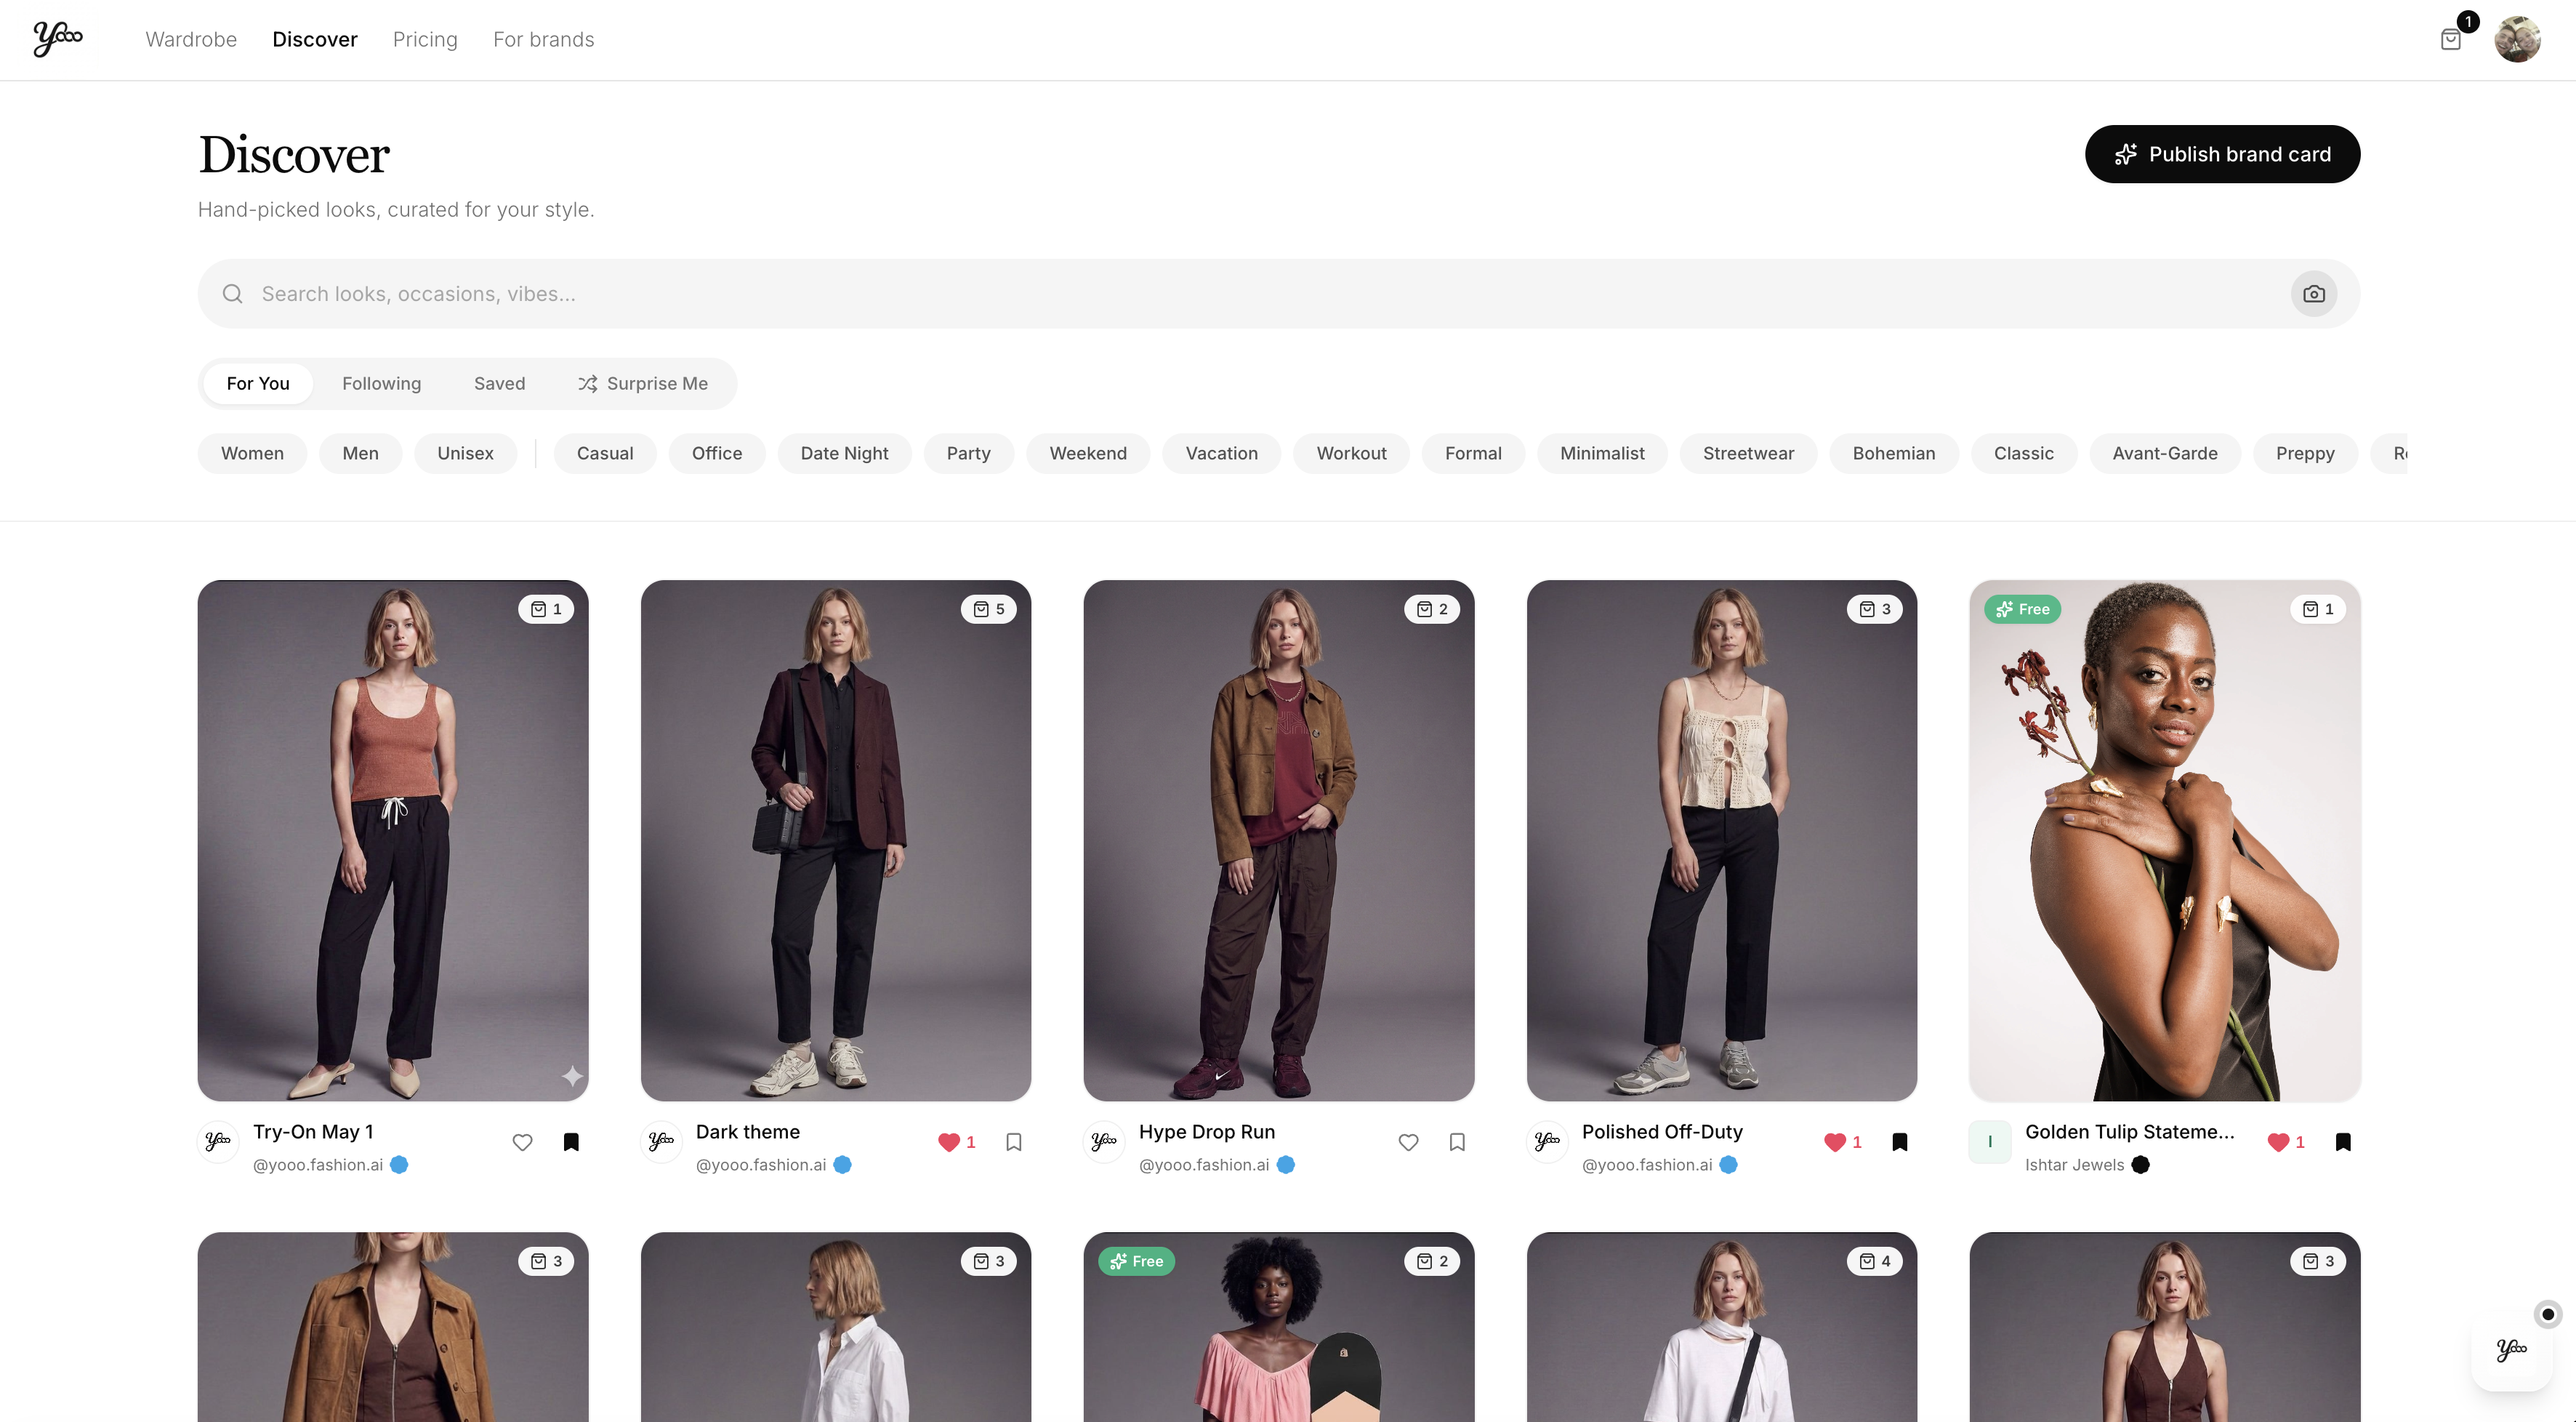
Task: Open item count badge on Polished Off-Duty
Action: tap(1875, 609)
